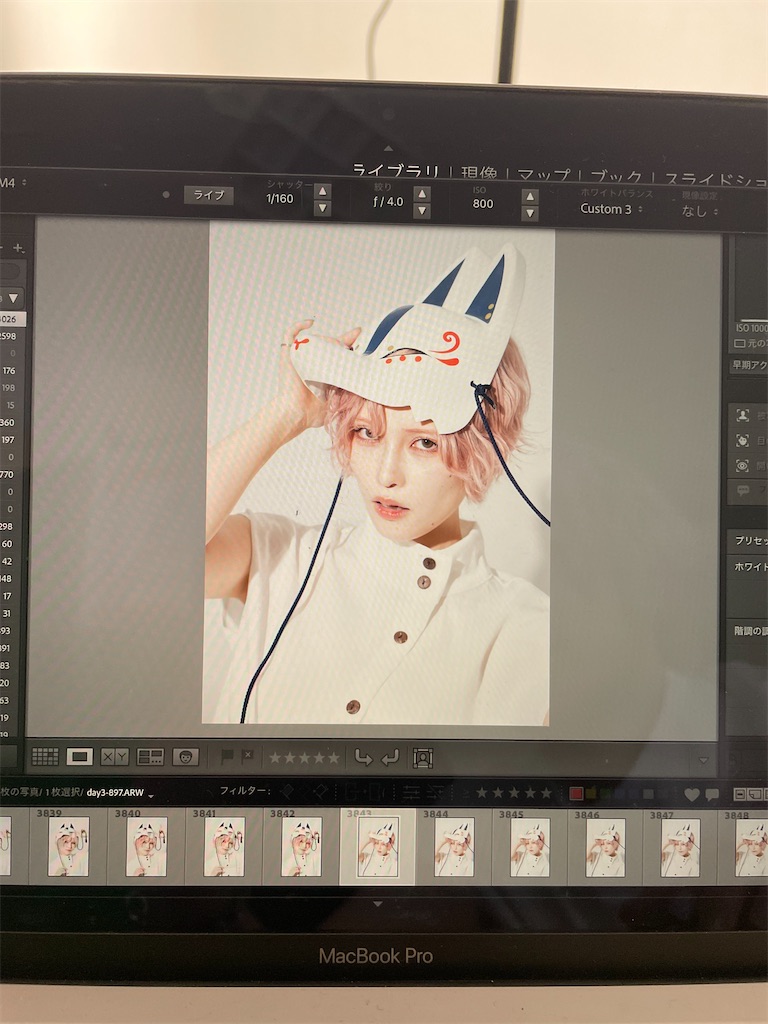Open day3-897.ARW filmstrip source dropdown
The image size is (768, 1024).
coord(151,795)
